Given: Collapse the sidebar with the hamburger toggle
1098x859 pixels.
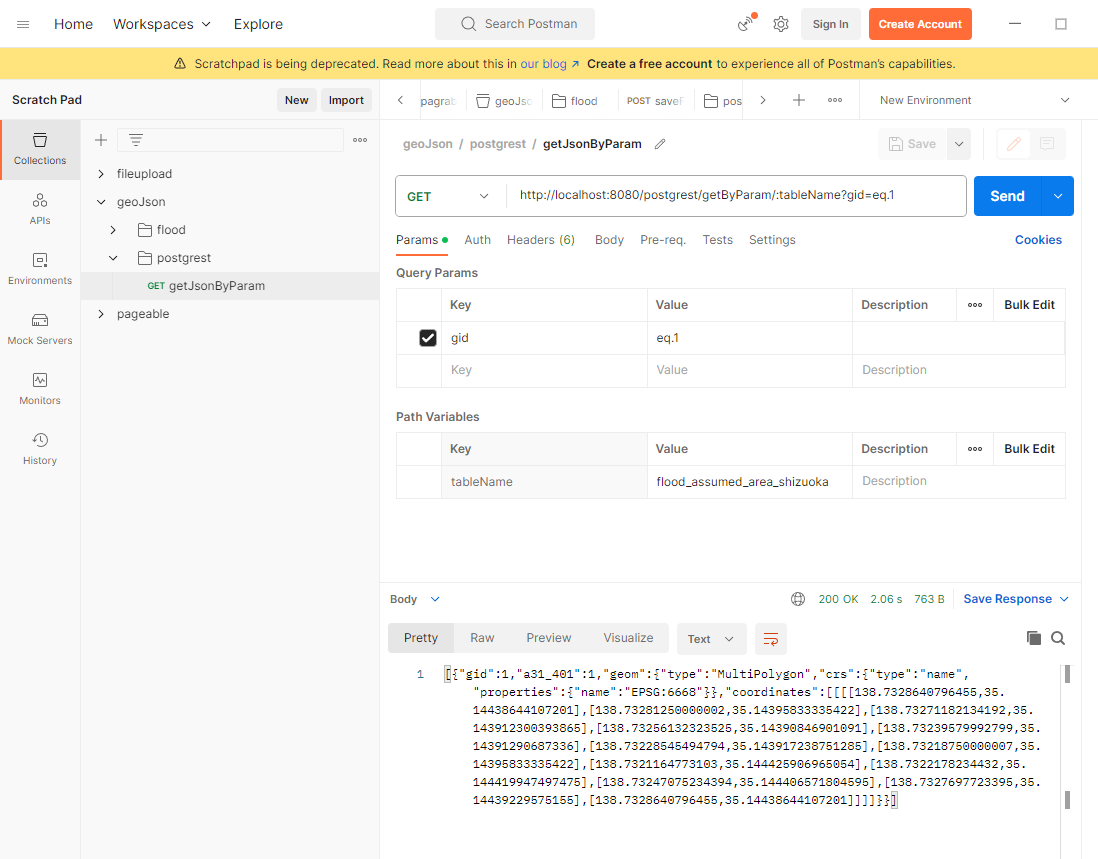Looking at the screenshot, I should point(22,23).
